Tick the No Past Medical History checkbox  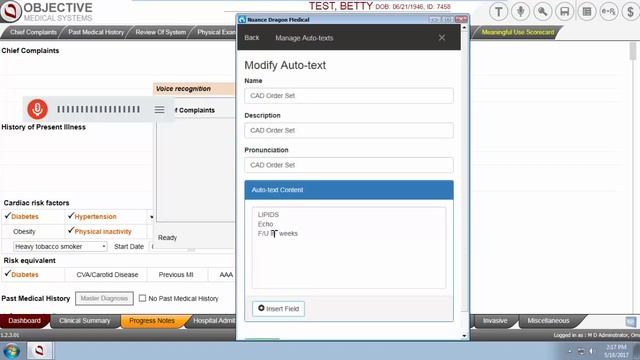tap(142, 298)
